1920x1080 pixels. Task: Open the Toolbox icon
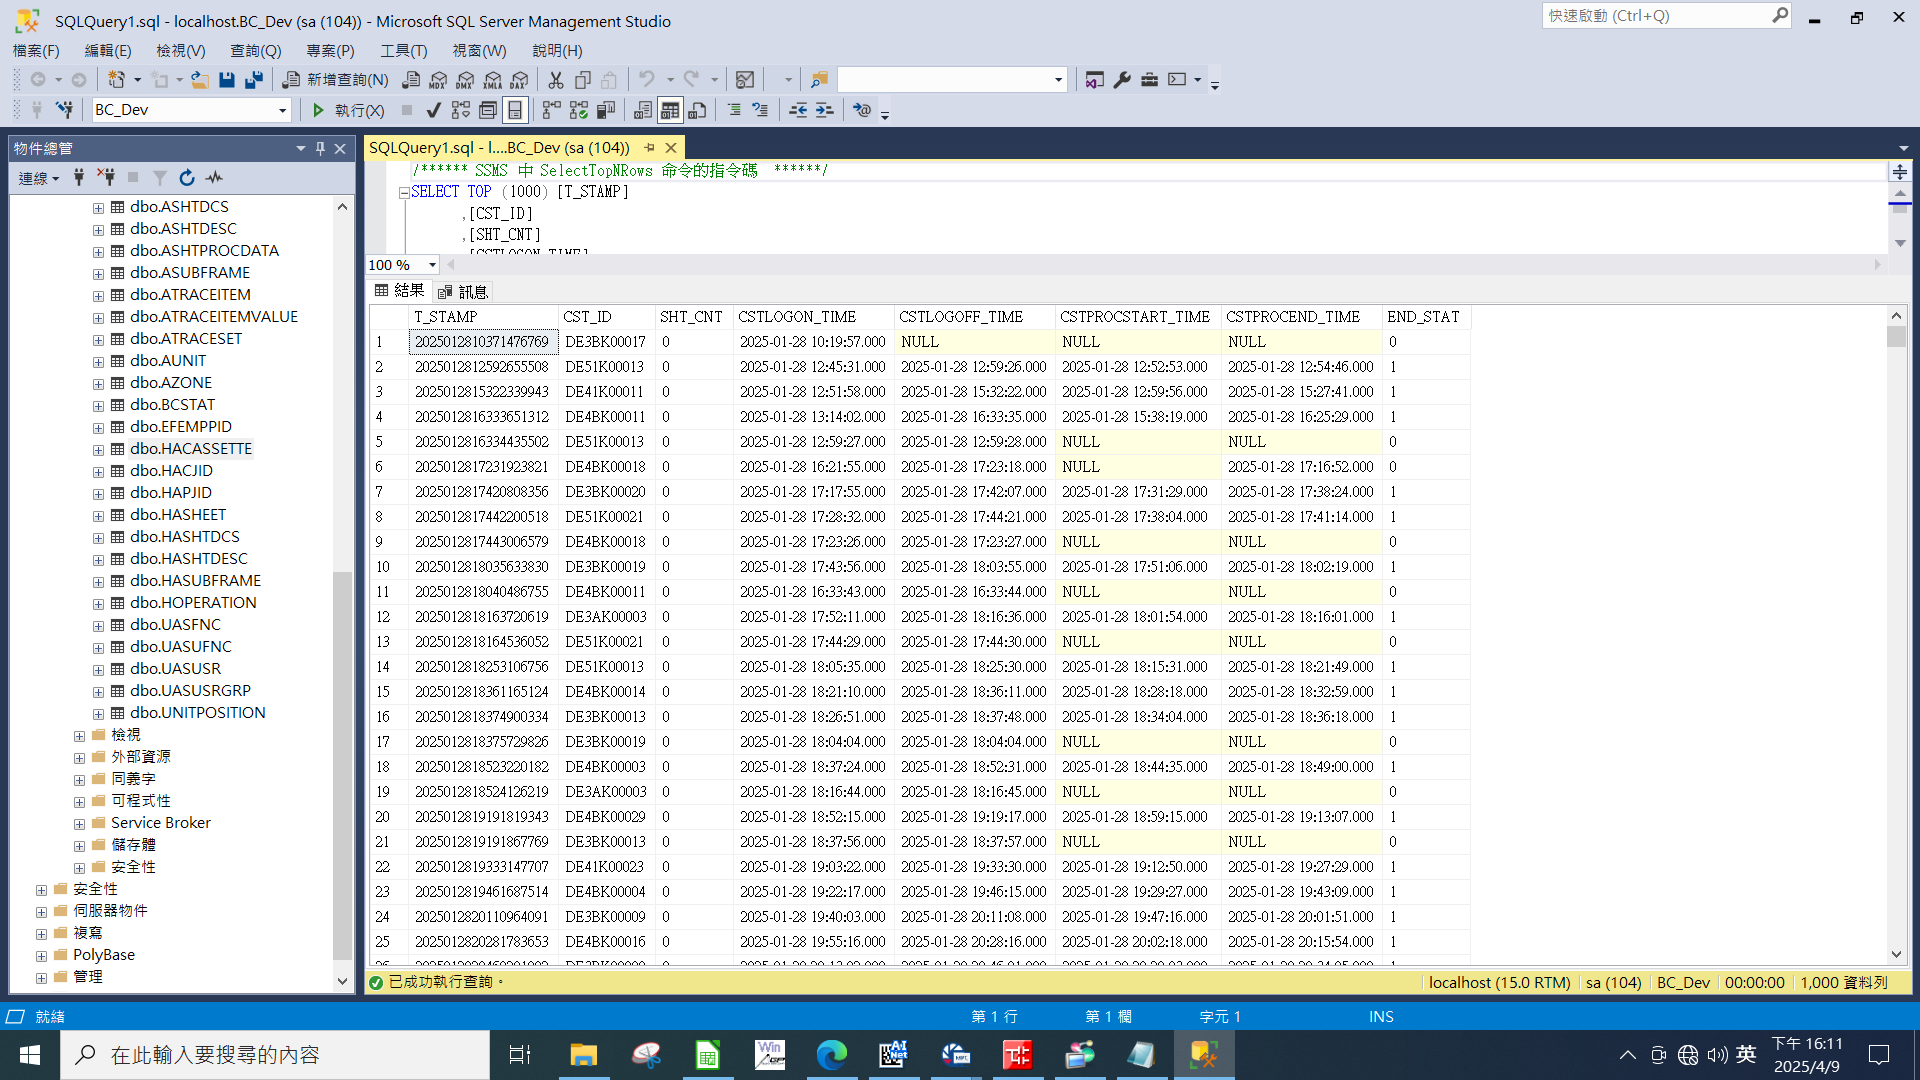click(x=1149, y=80)
